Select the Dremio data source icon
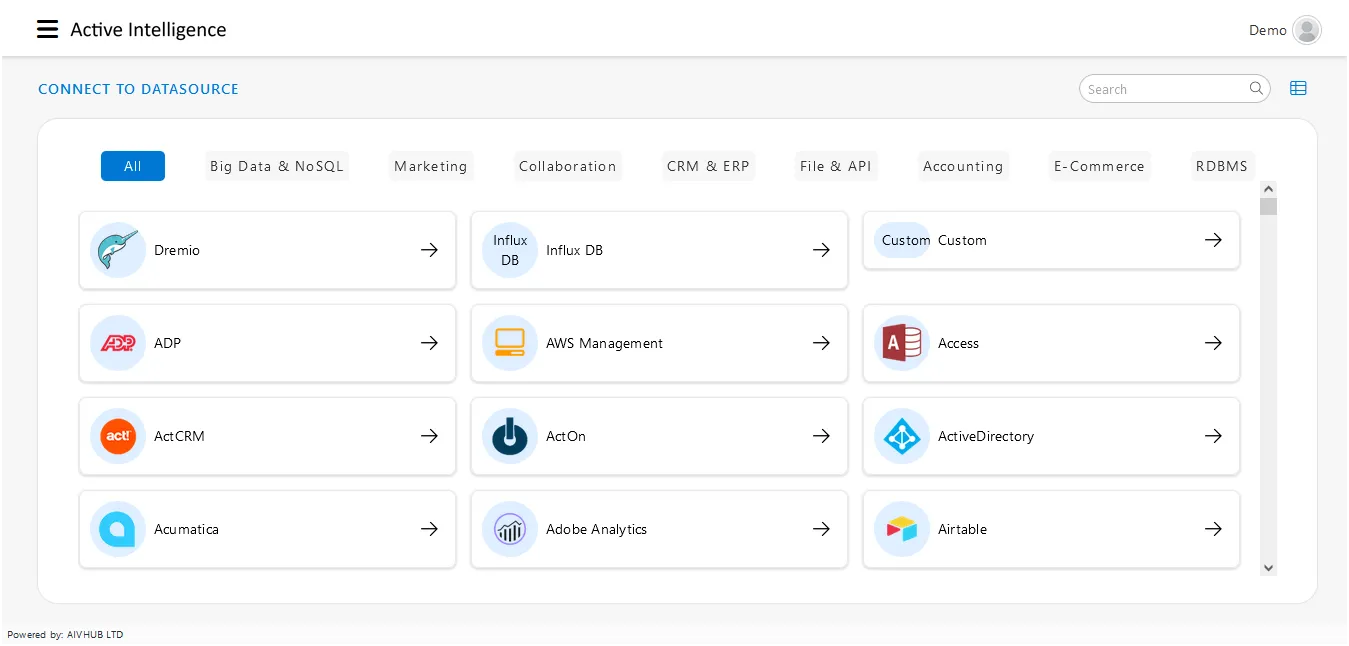Viewport: 1349px width, 646px height. 118,250
